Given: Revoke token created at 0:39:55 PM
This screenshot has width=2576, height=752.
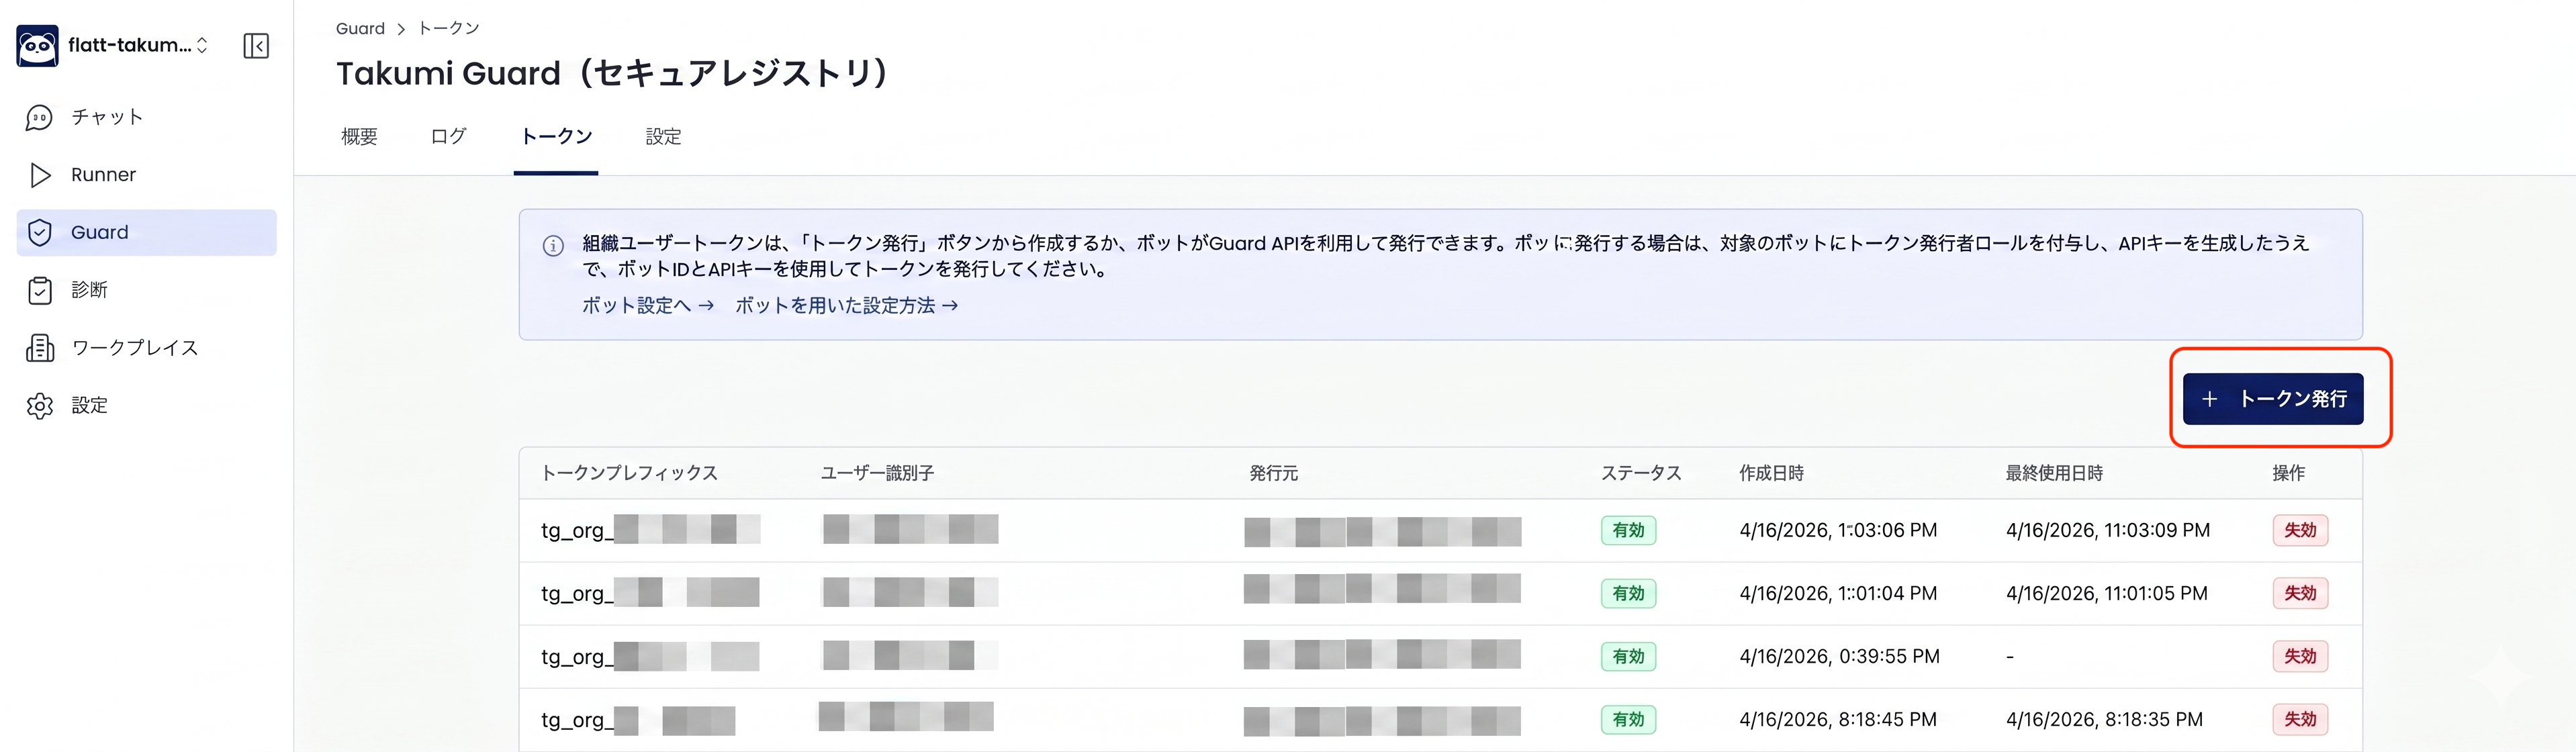Looking at the screenshot, I should pos(2300,656).
